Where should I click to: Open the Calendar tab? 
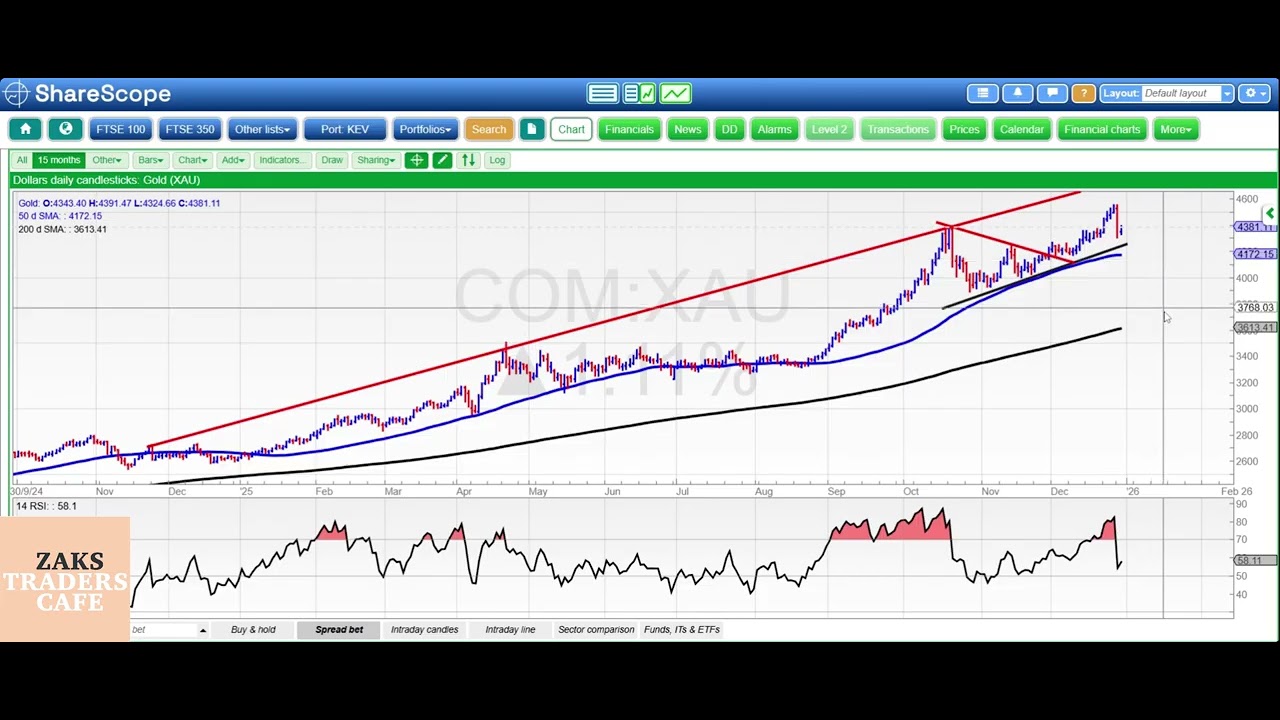(1022, 129)
